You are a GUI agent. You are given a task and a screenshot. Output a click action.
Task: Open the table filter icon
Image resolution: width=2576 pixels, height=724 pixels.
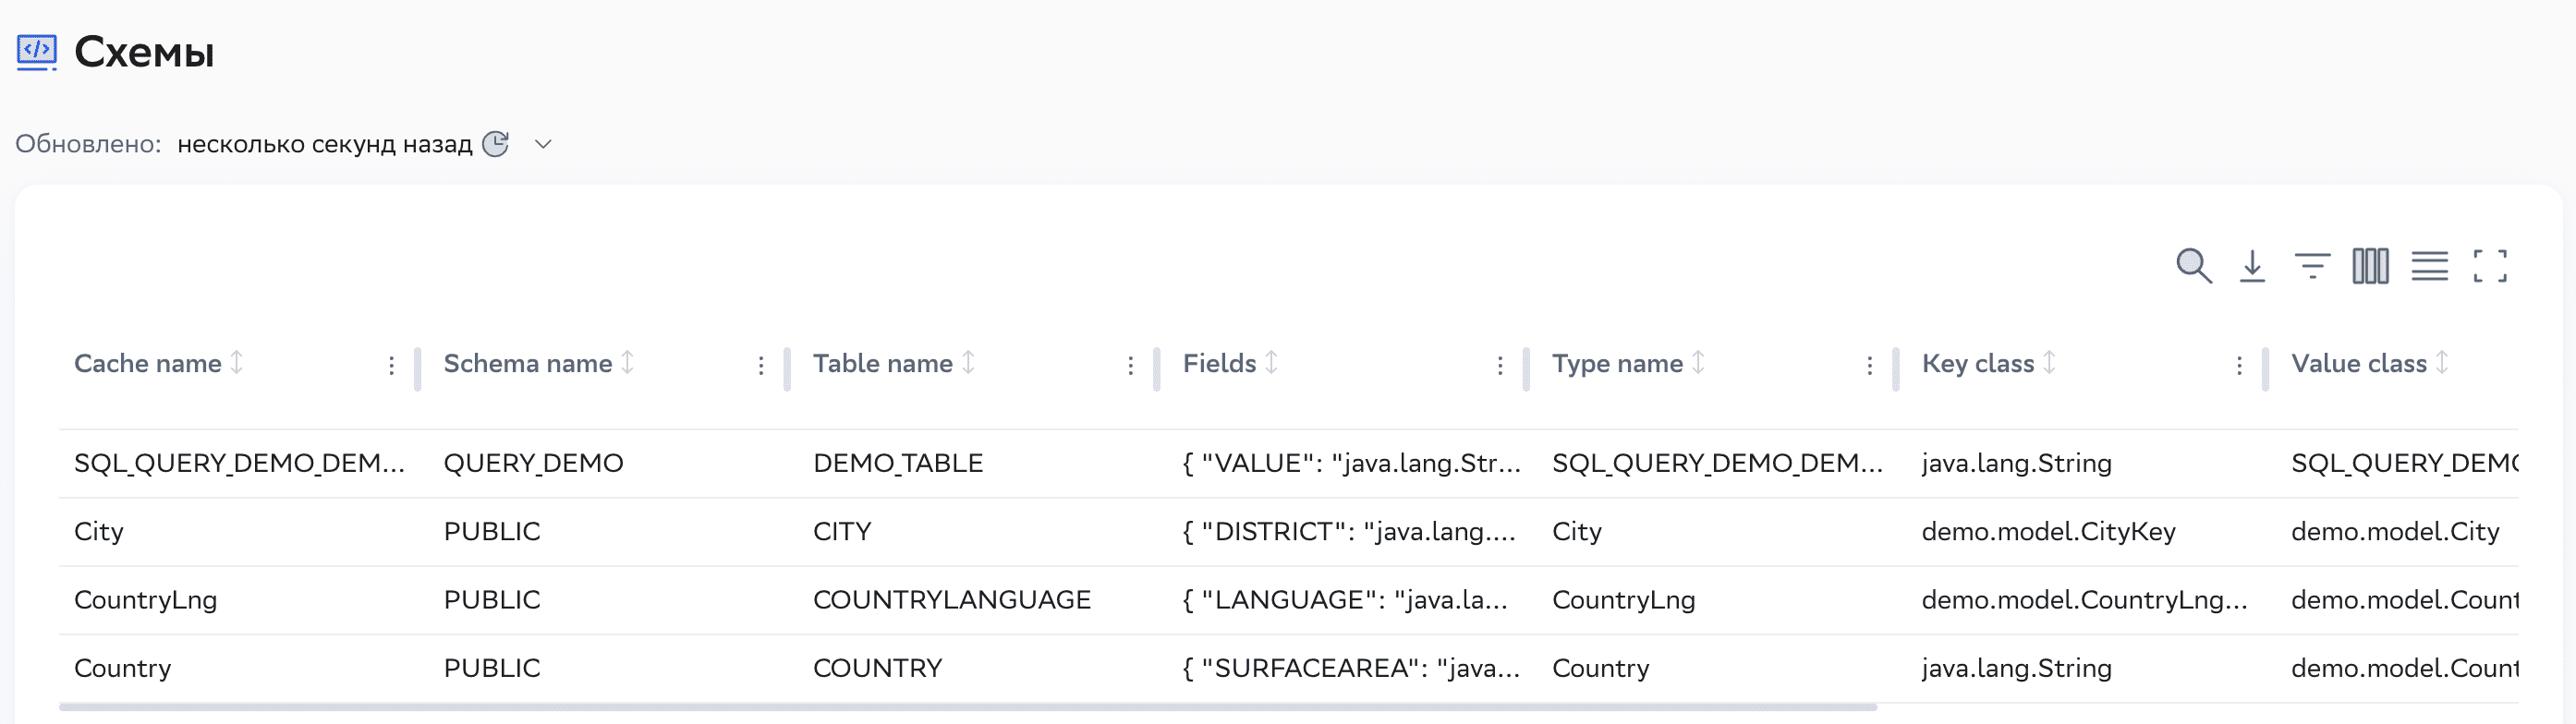point(2312,266)
